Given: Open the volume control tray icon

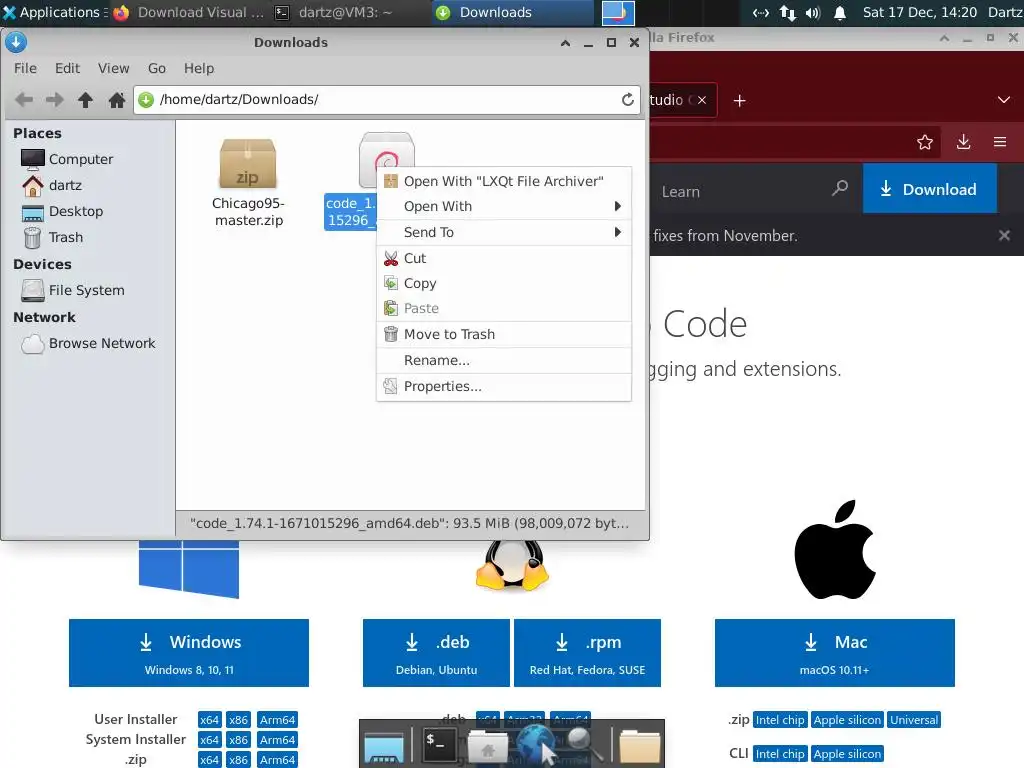Looking at the screenshot, I should pos(813,12).
